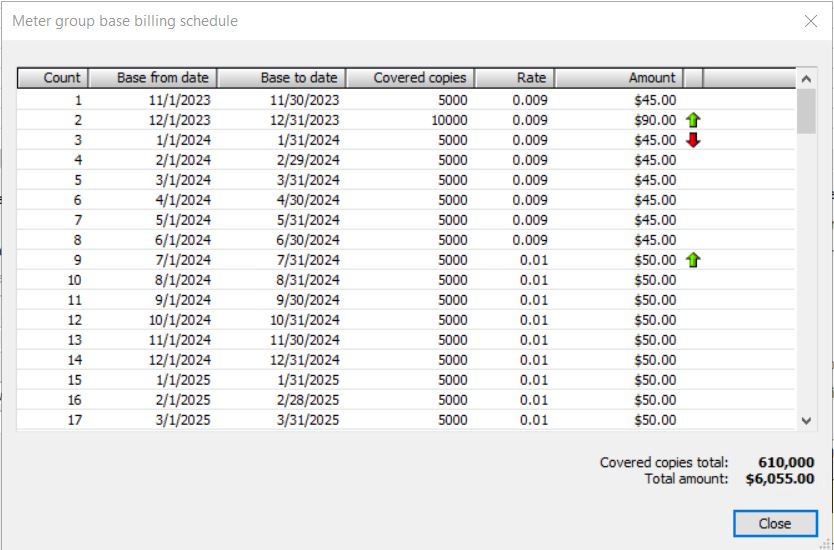The width and height of the screenshot is (834, 550).
Task: Select the 7/1/2024 base from date cell
Action: tap(184, 260)
